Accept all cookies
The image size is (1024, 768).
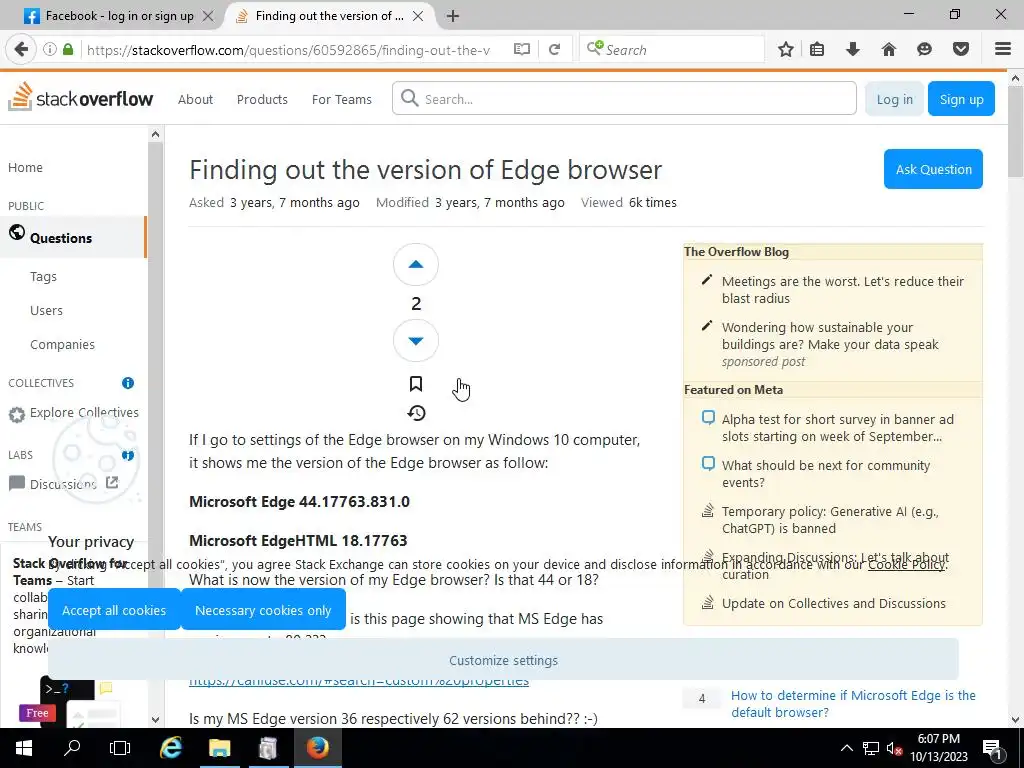click(x=114, y=610)
